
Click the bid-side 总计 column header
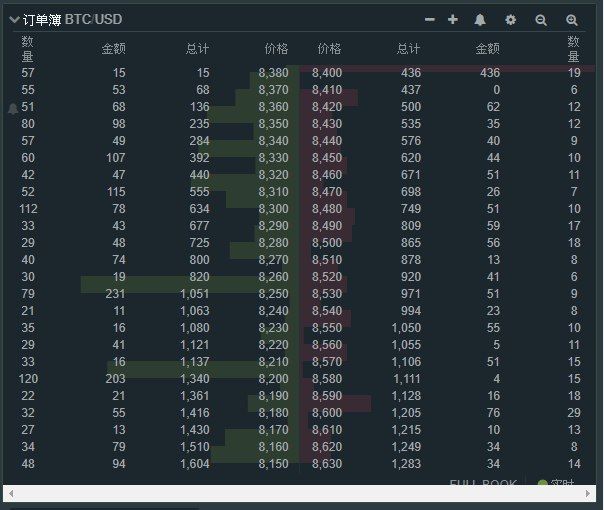(x=197, y=48)
